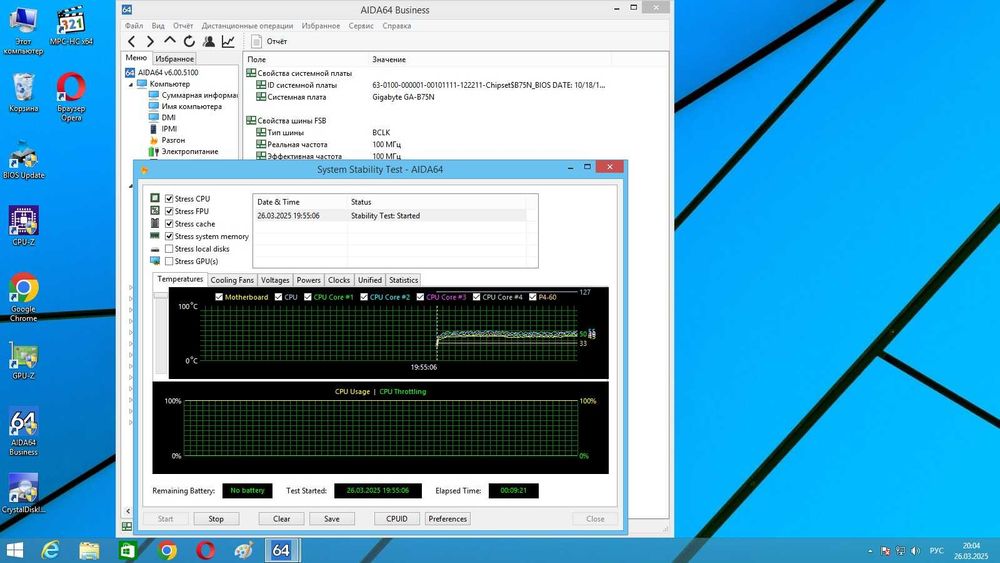Switch to Cooling Fans tab
The height and width of the screenshot is (563, 1000).
232,280
